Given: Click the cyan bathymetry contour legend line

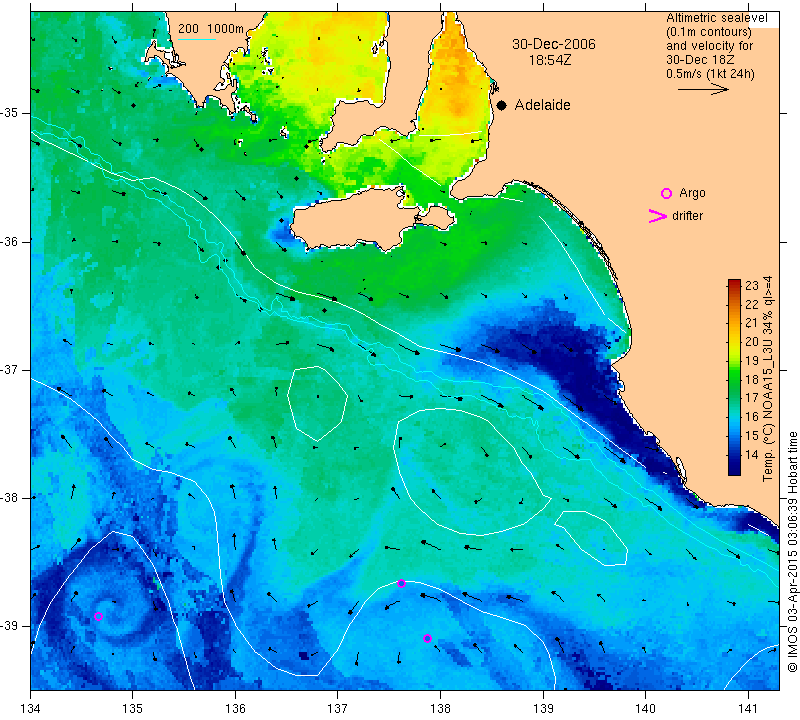Looking at the screenshot, I should coord(197,39).
